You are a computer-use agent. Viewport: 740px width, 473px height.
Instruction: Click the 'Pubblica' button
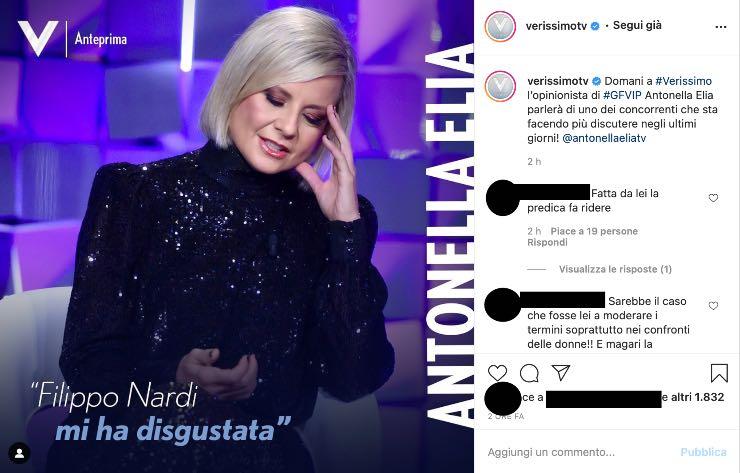click(703, 452)
